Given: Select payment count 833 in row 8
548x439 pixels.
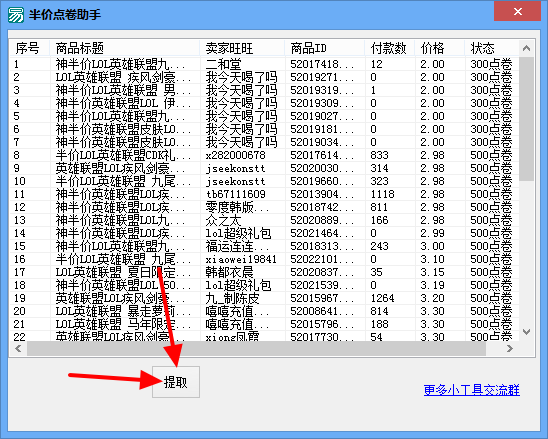Looking at the screenshot, I should click(x=380, y=155).
